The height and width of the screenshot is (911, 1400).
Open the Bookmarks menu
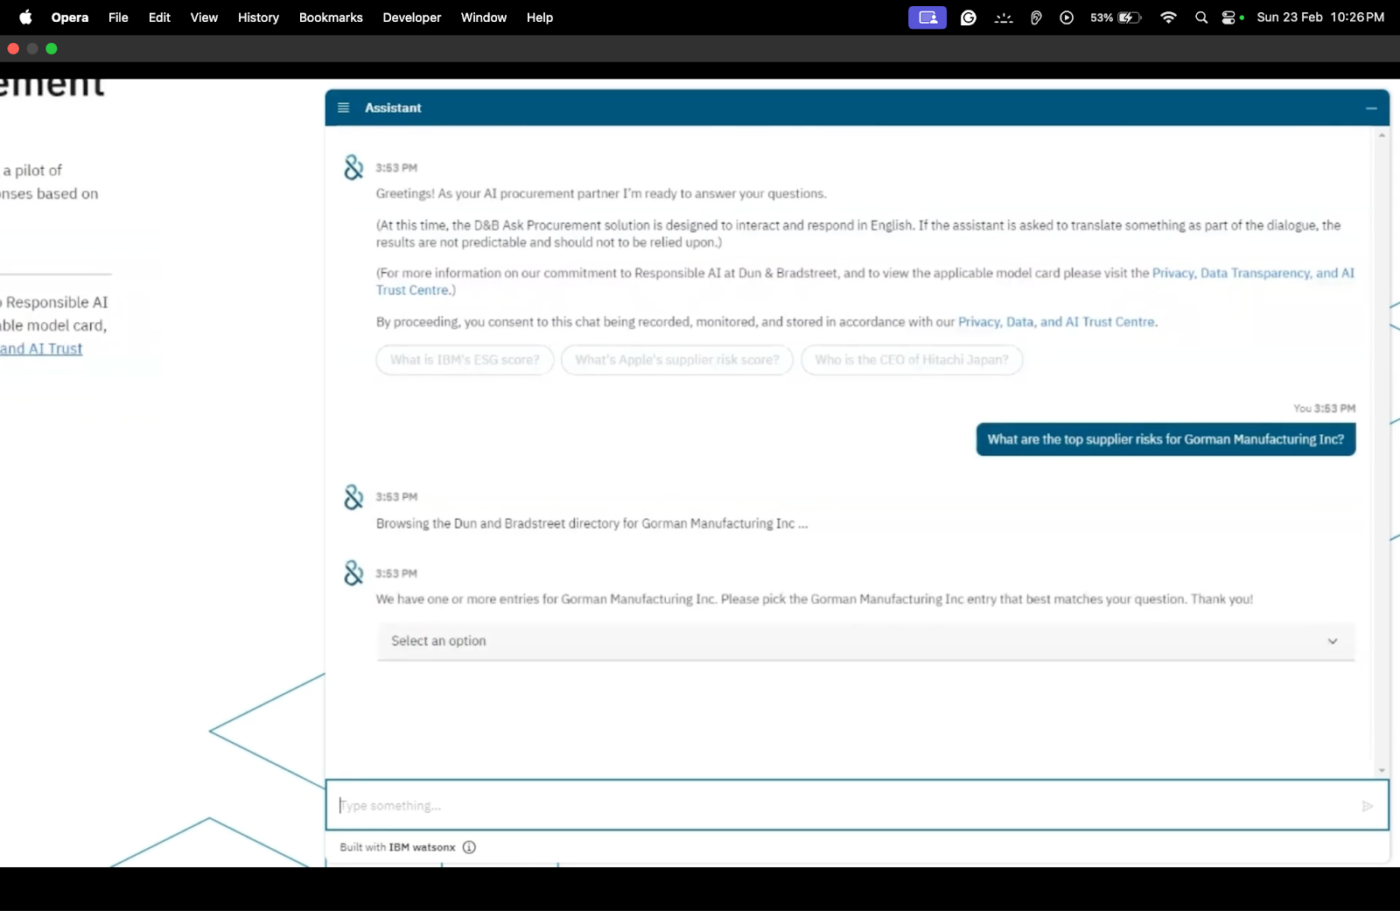coord(331,17)
